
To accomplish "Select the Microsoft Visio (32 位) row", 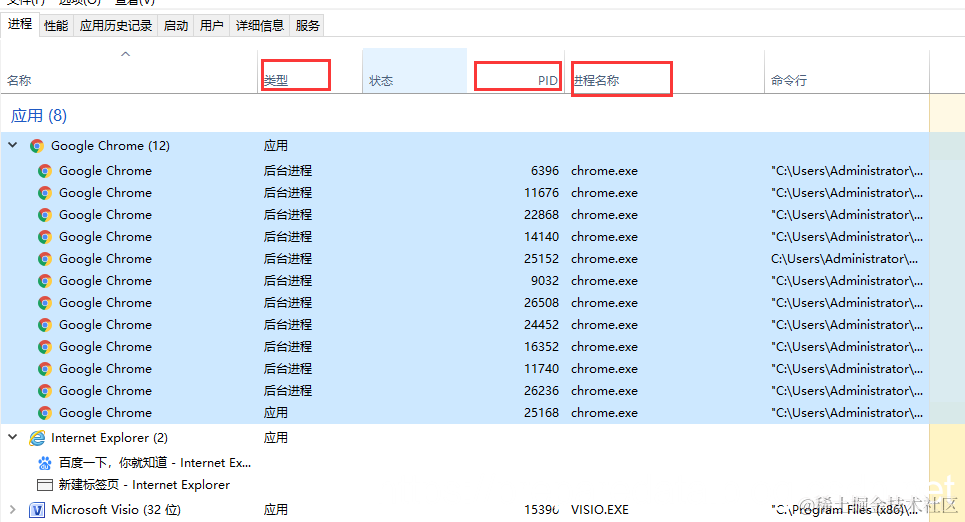I will point(465,510).
